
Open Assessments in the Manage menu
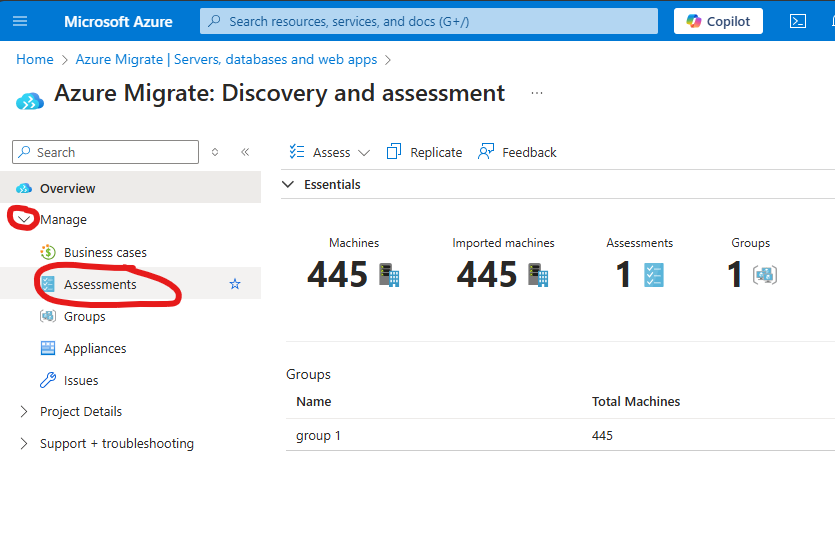(x=100, y=284)
